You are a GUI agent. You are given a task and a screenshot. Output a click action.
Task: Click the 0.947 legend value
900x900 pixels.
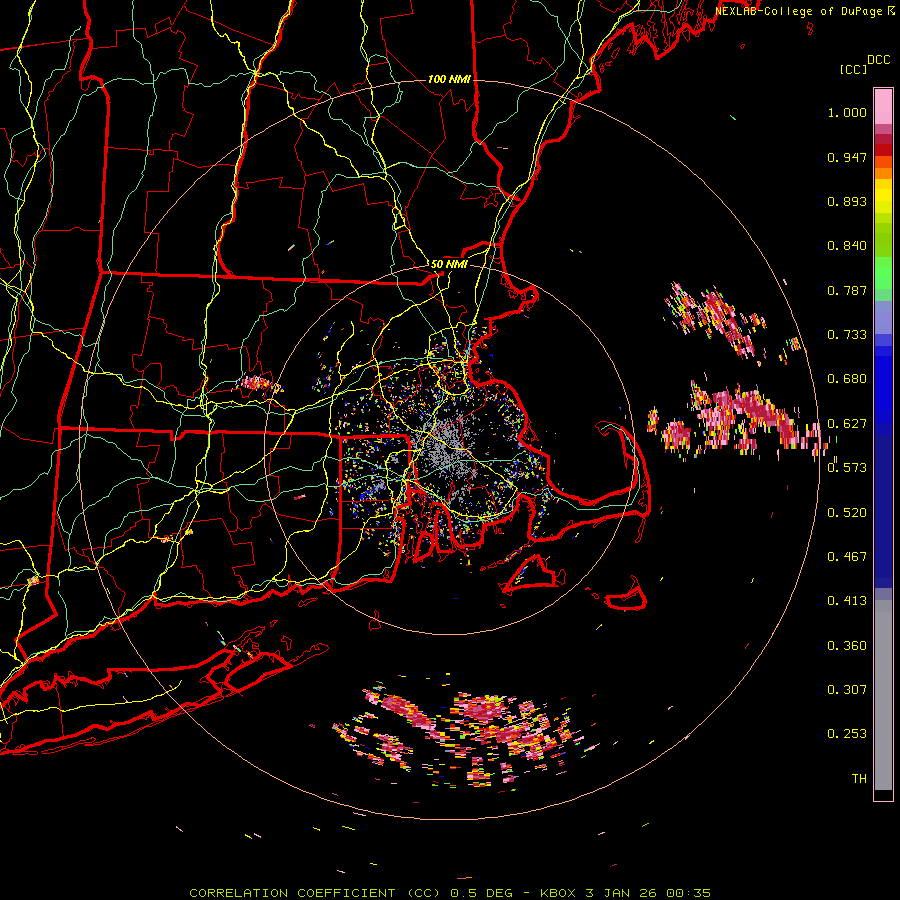click(x=847, y=157)
